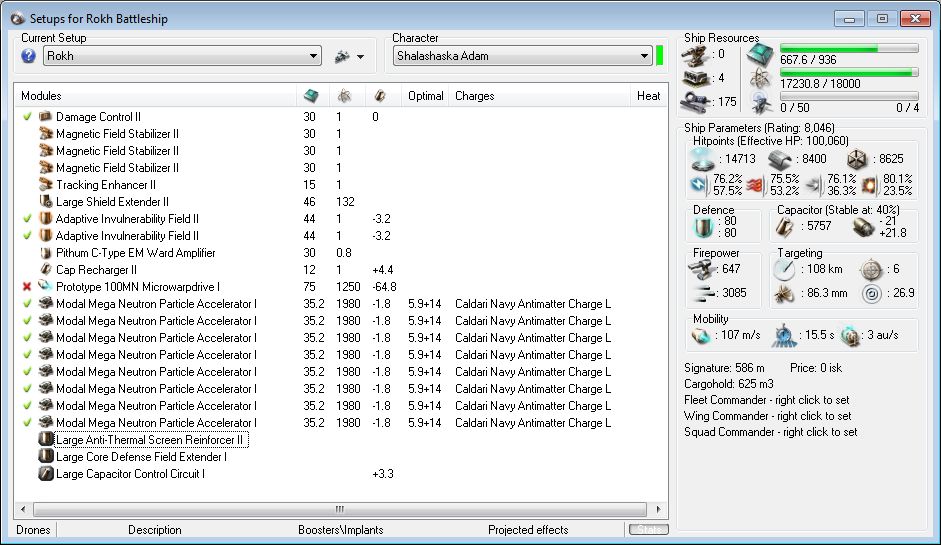
Task: Click the calibration icon showing 175
Action: [696, 102]
